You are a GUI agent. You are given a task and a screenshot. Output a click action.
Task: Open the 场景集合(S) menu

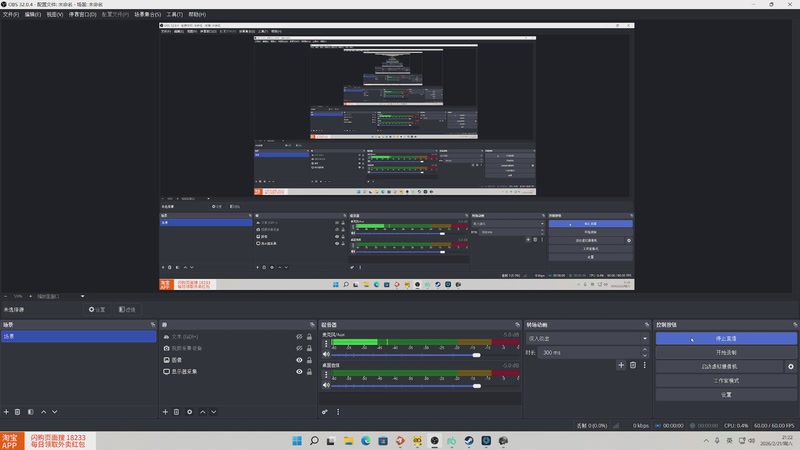[147, 14]
